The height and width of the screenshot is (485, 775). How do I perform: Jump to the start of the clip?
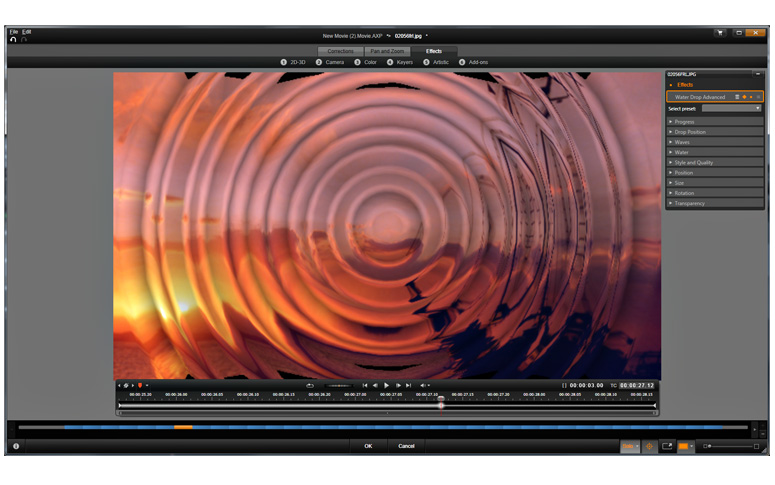(x=365, y=385)
